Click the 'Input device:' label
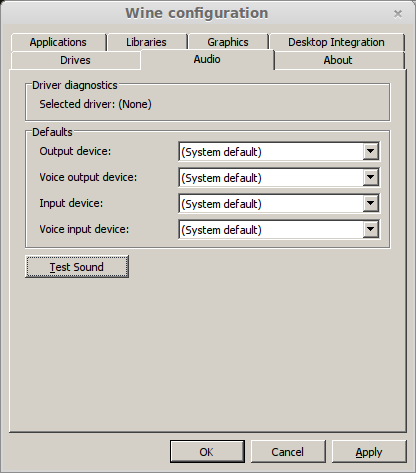This screenshot has width=416, height=473. 71,203
